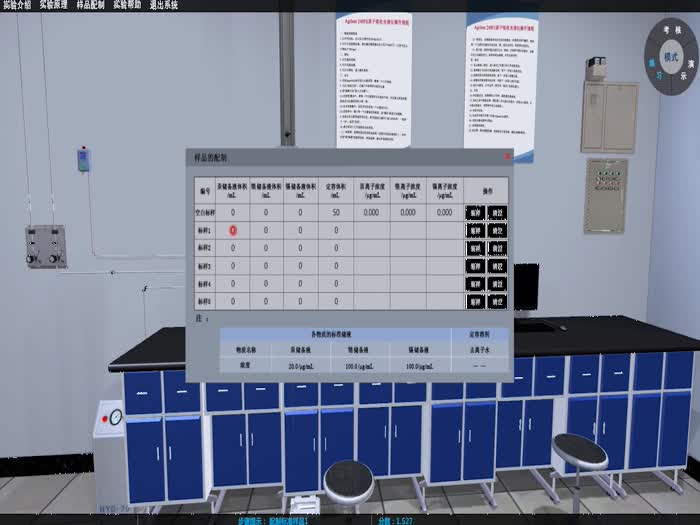The image size is (700, 525).
Task: Close the 样品的配制 dialog
Action: [x=507, y=157]
